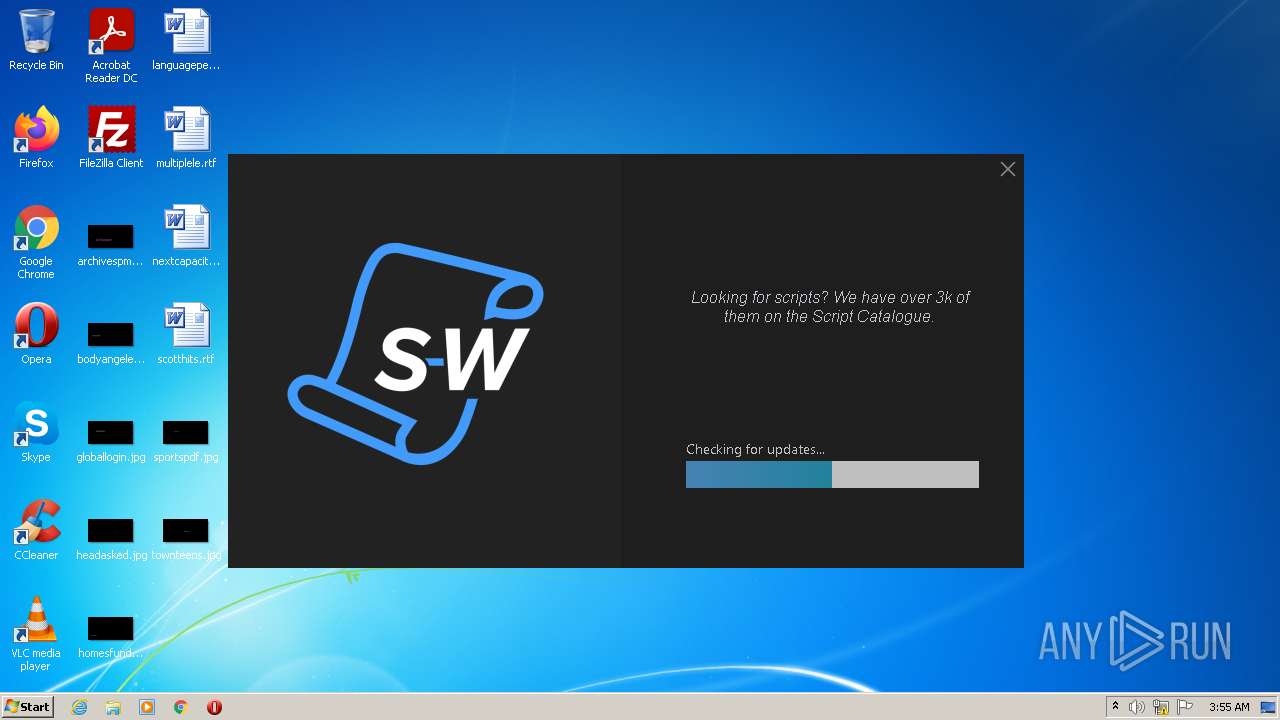Screen dimensions: 1280x720
Task: Open Chrome from the taskbar
Action: [181, 707]
